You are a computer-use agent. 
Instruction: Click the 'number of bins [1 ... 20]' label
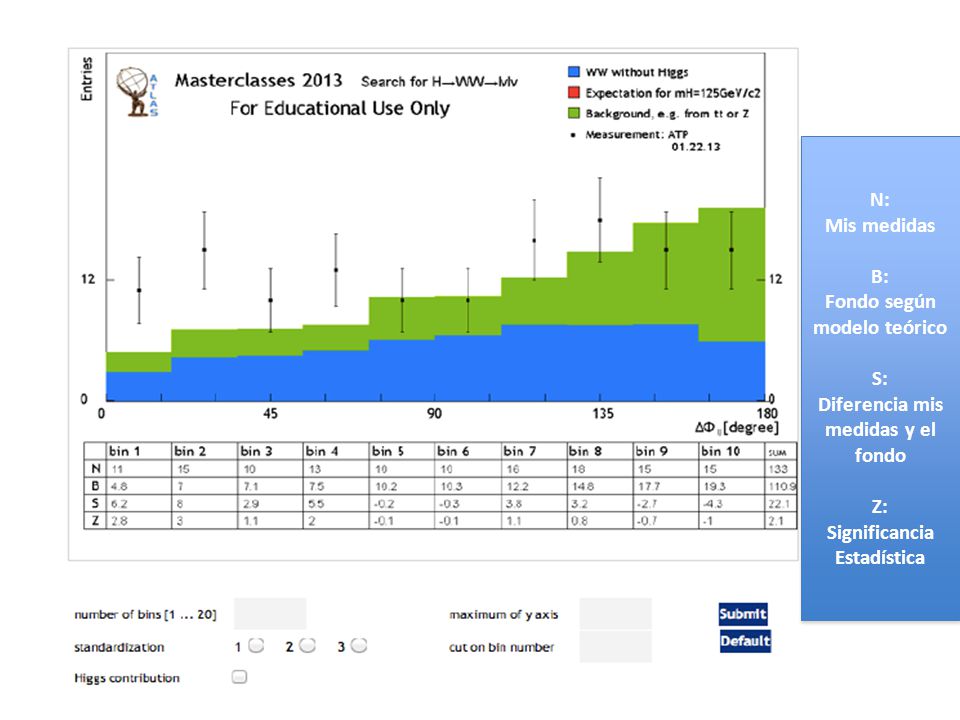pos(146,614)
